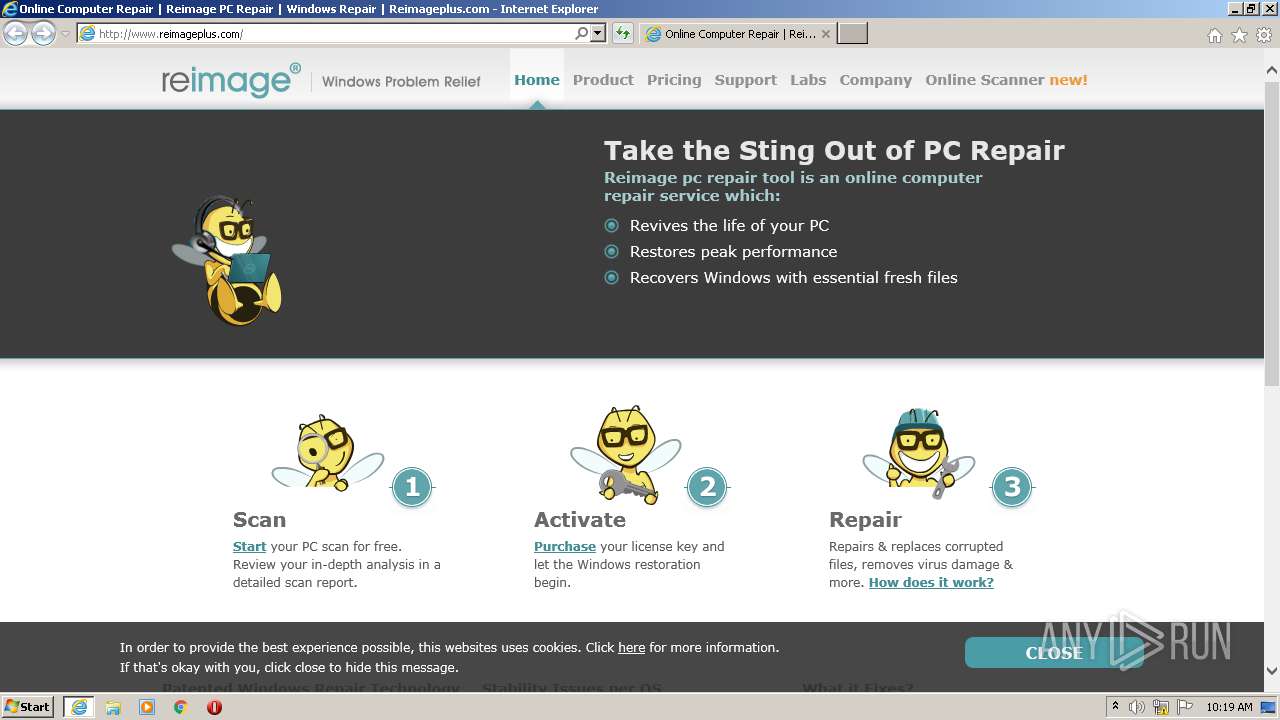Show hidden tray icons arrow
Screen dimensions: 1280x720
pyautogui.click(x=1115, y=707)
